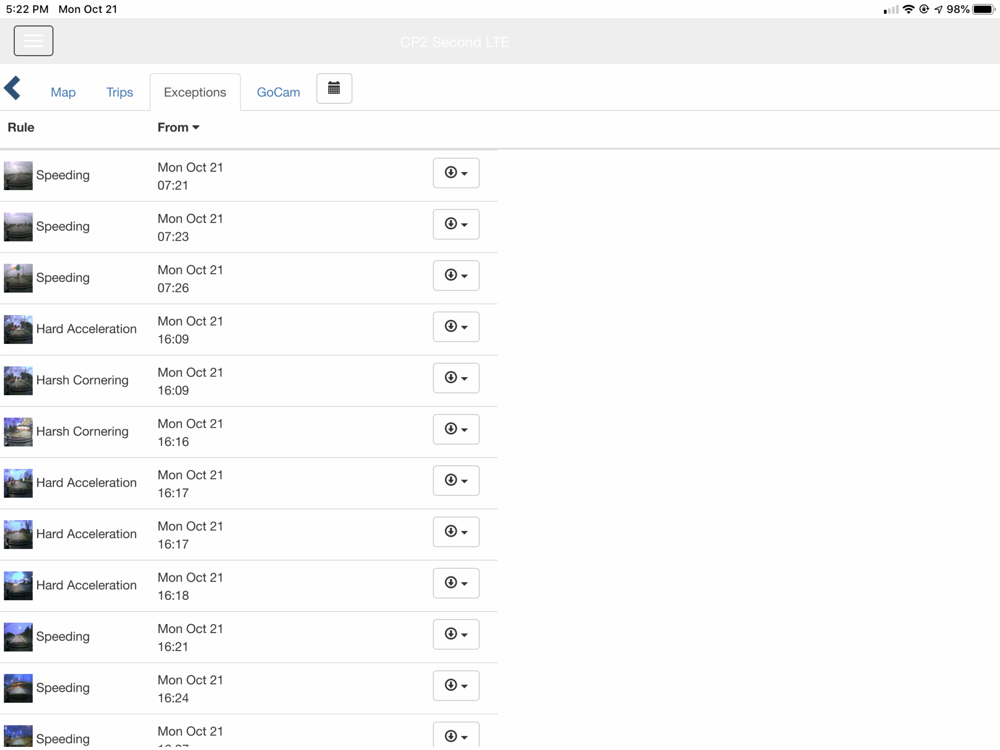Open the calendar date picker
Viewport: 1000px width, 750px height.
tap(334, 88)
